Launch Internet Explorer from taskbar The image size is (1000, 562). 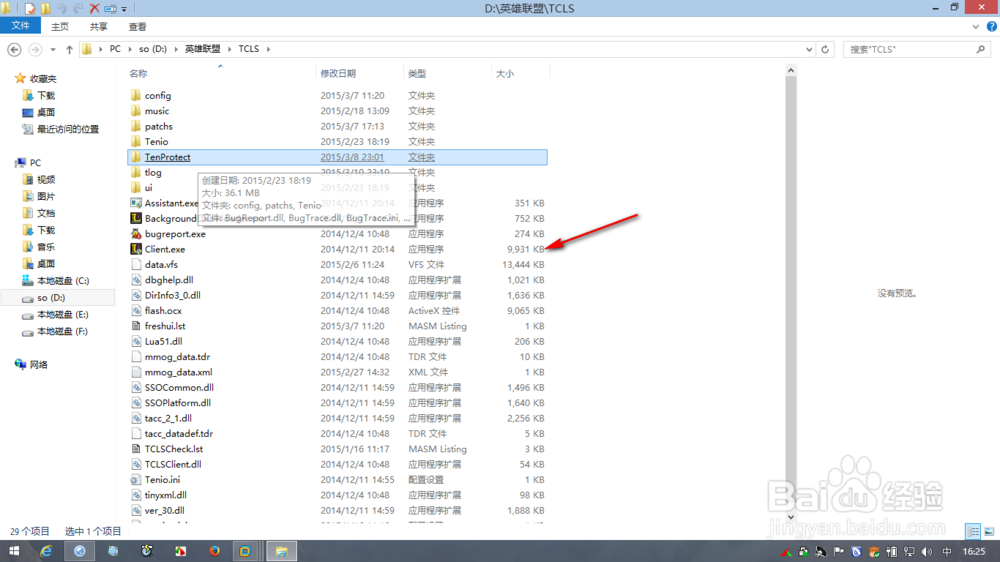click(x=46, y=551)
